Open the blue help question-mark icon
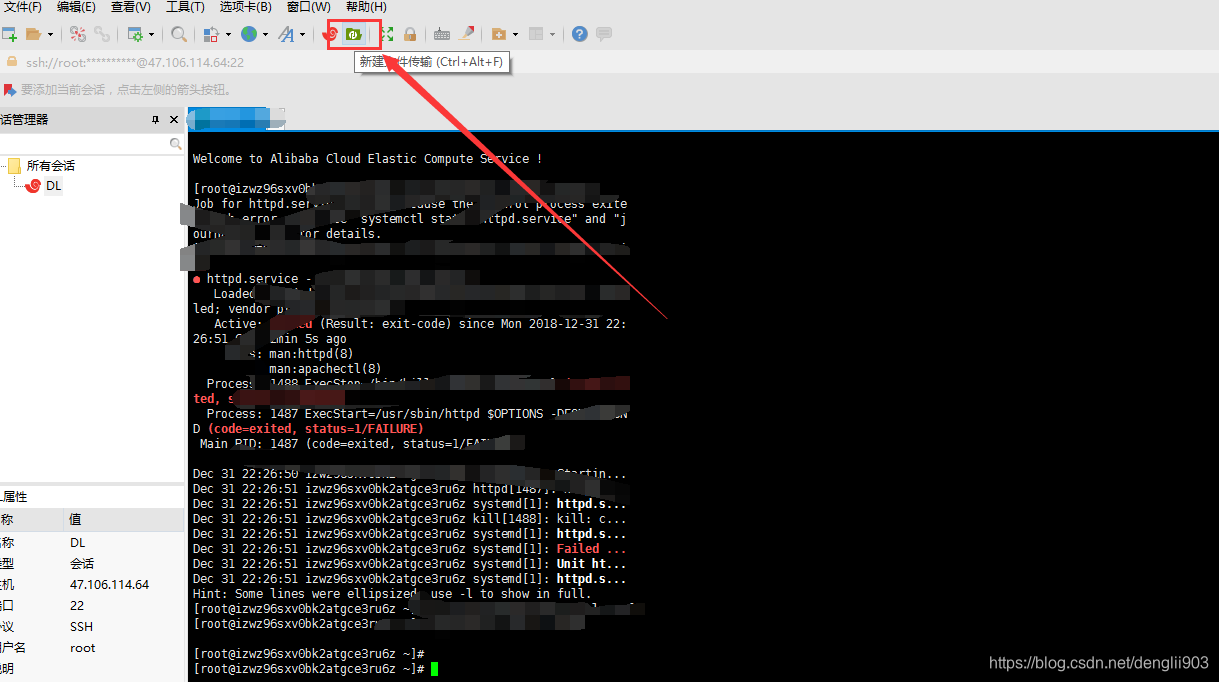1219x682 pixels. tap(580, 34)
